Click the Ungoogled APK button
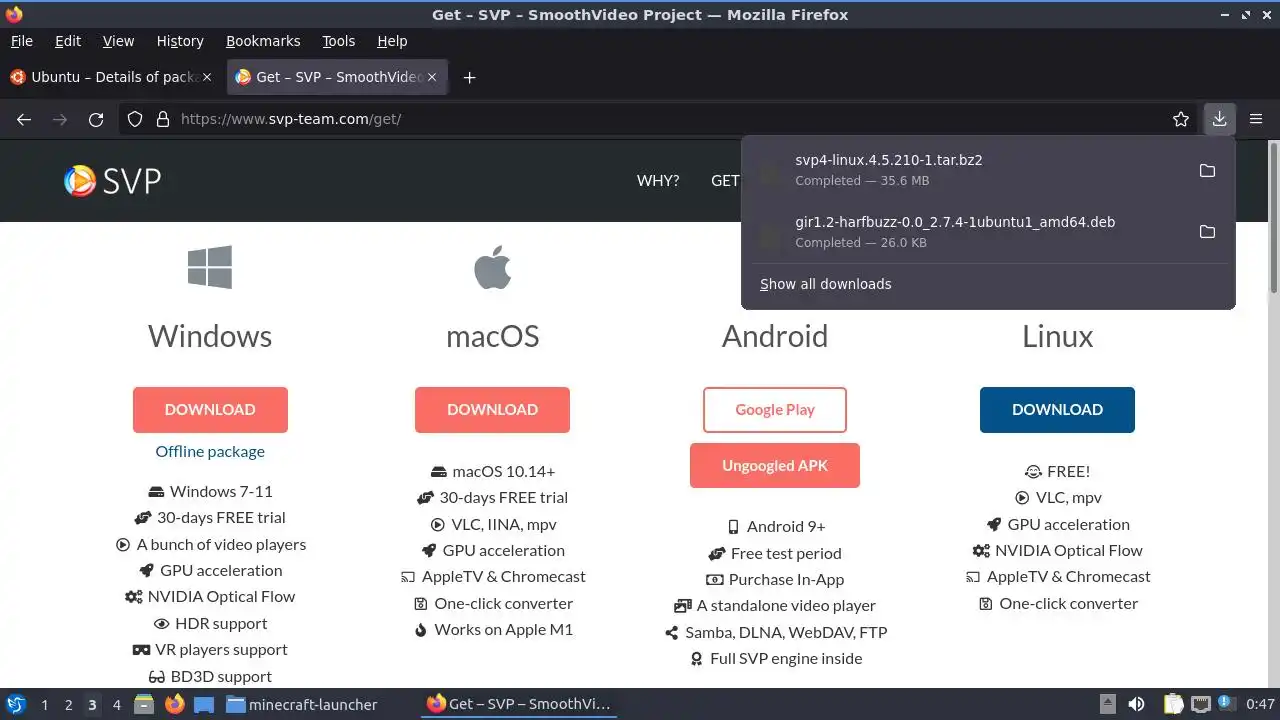Screen dimensions: 1280x720 [775, 466]
